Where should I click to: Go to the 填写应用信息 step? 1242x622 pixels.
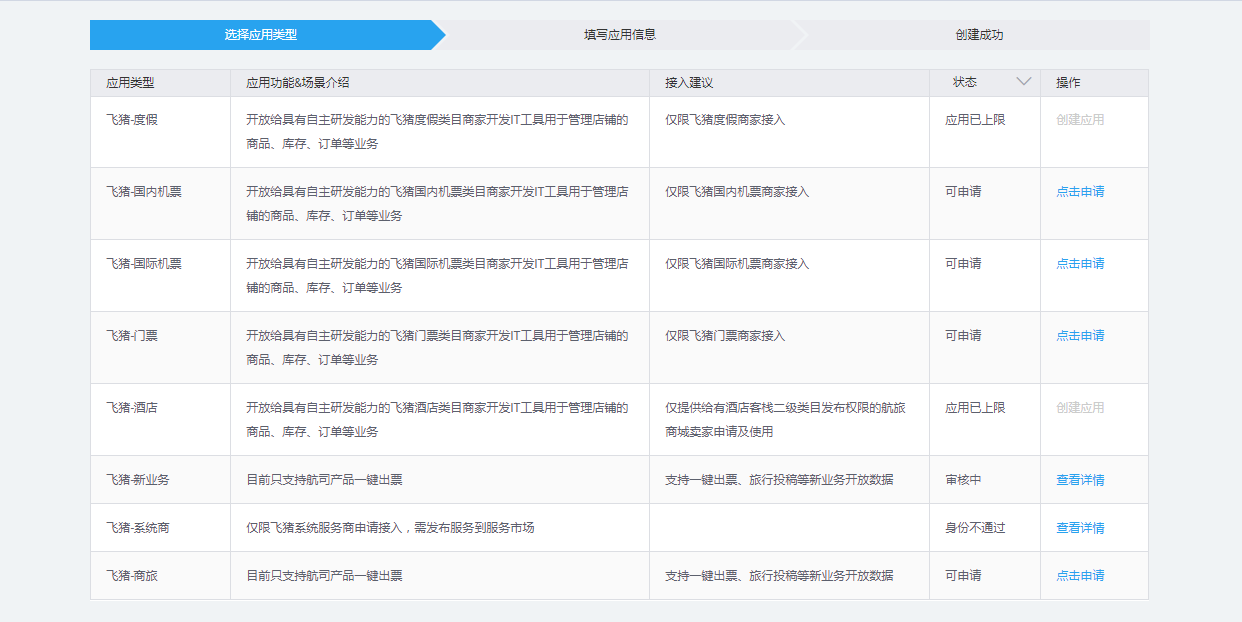pos(620,35)
